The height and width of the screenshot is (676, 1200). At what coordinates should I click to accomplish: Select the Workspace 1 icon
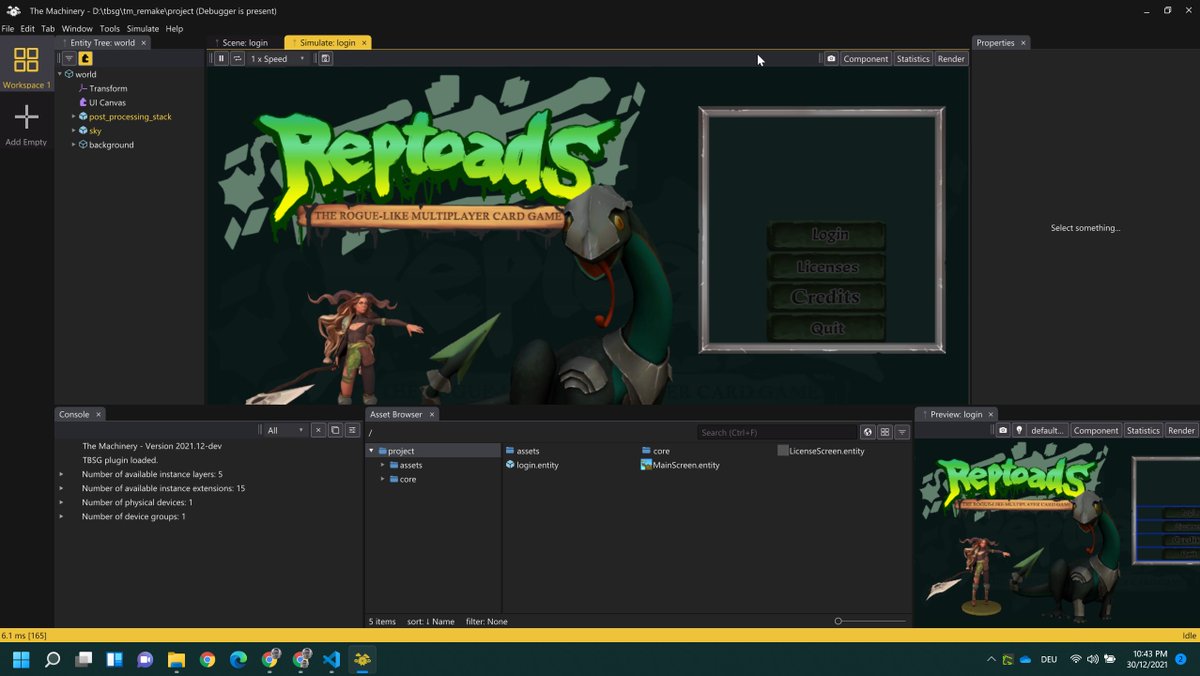pos(26,60)
